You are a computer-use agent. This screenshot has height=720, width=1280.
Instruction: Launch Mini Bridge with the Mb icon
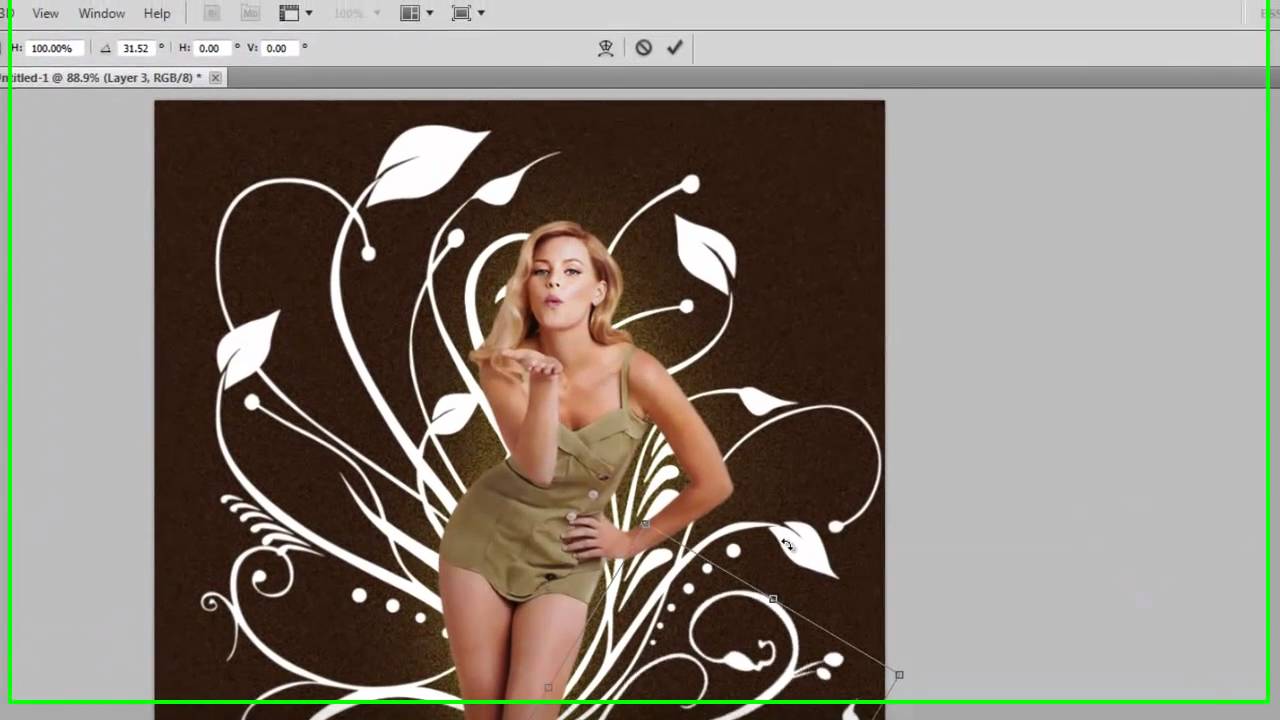pyautogui.click(x=250, y=13)
